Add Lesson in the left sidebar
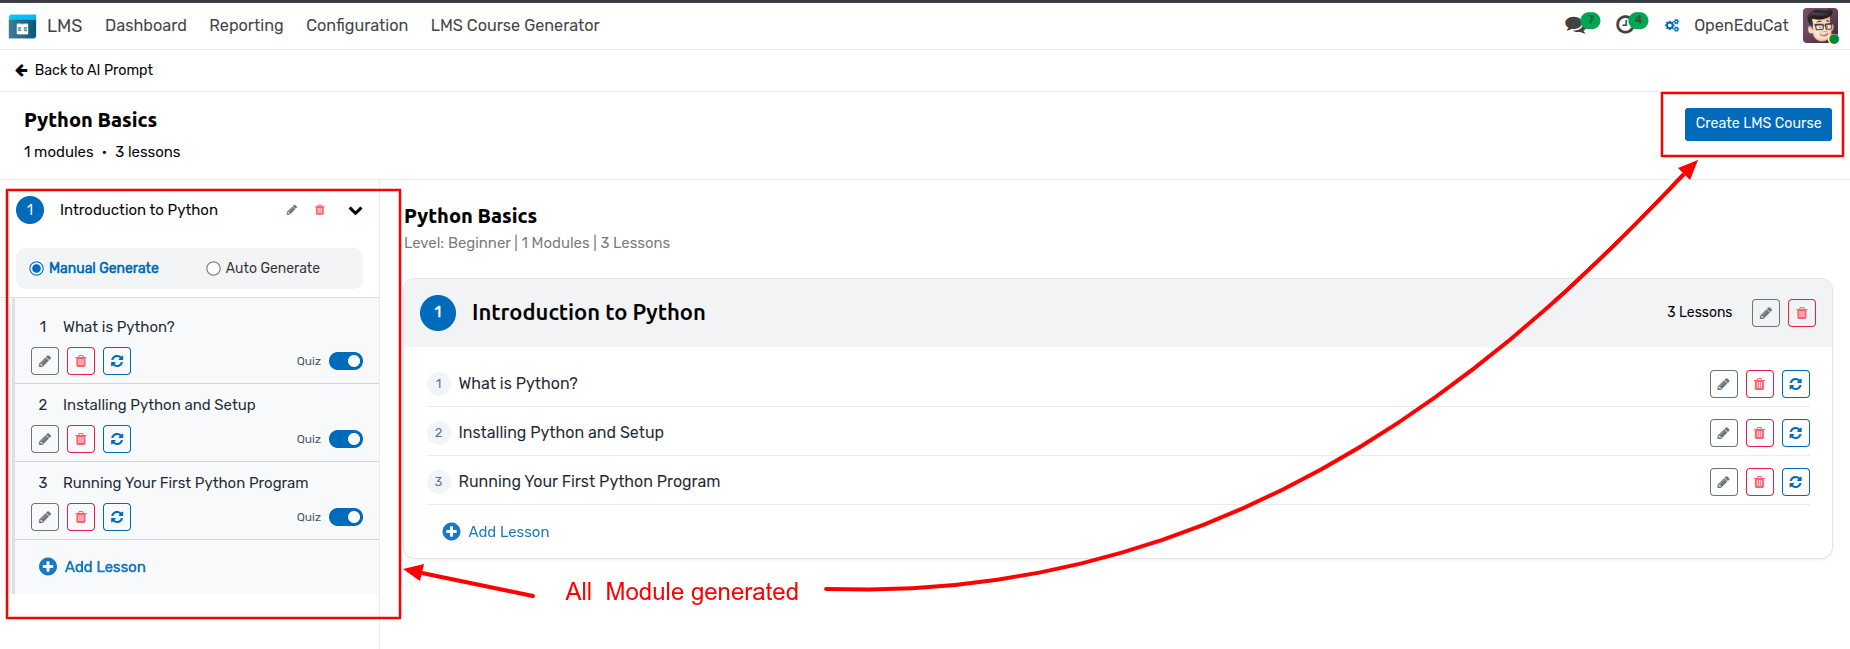The height and width of the screenshot is (649, 1850). (x=93, y=567)
